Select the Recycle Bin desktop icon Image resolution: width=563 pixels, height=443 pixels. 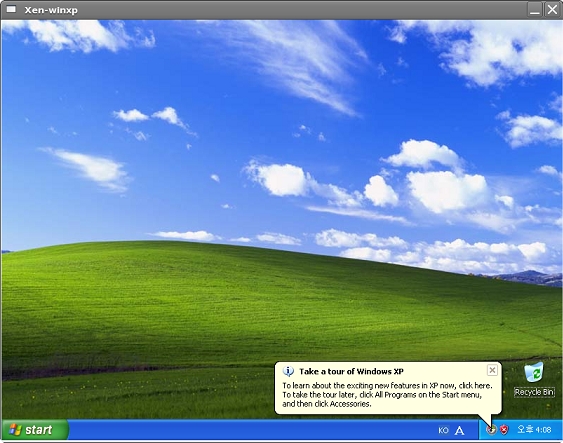pyautogui.click(x=534, y=379)
